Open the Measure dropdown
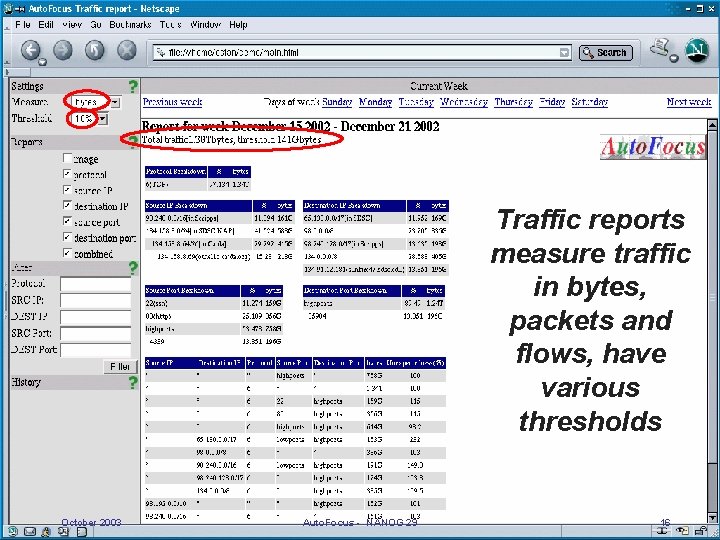The width and height of the screenshot is (720, 540). pos(115,102)
